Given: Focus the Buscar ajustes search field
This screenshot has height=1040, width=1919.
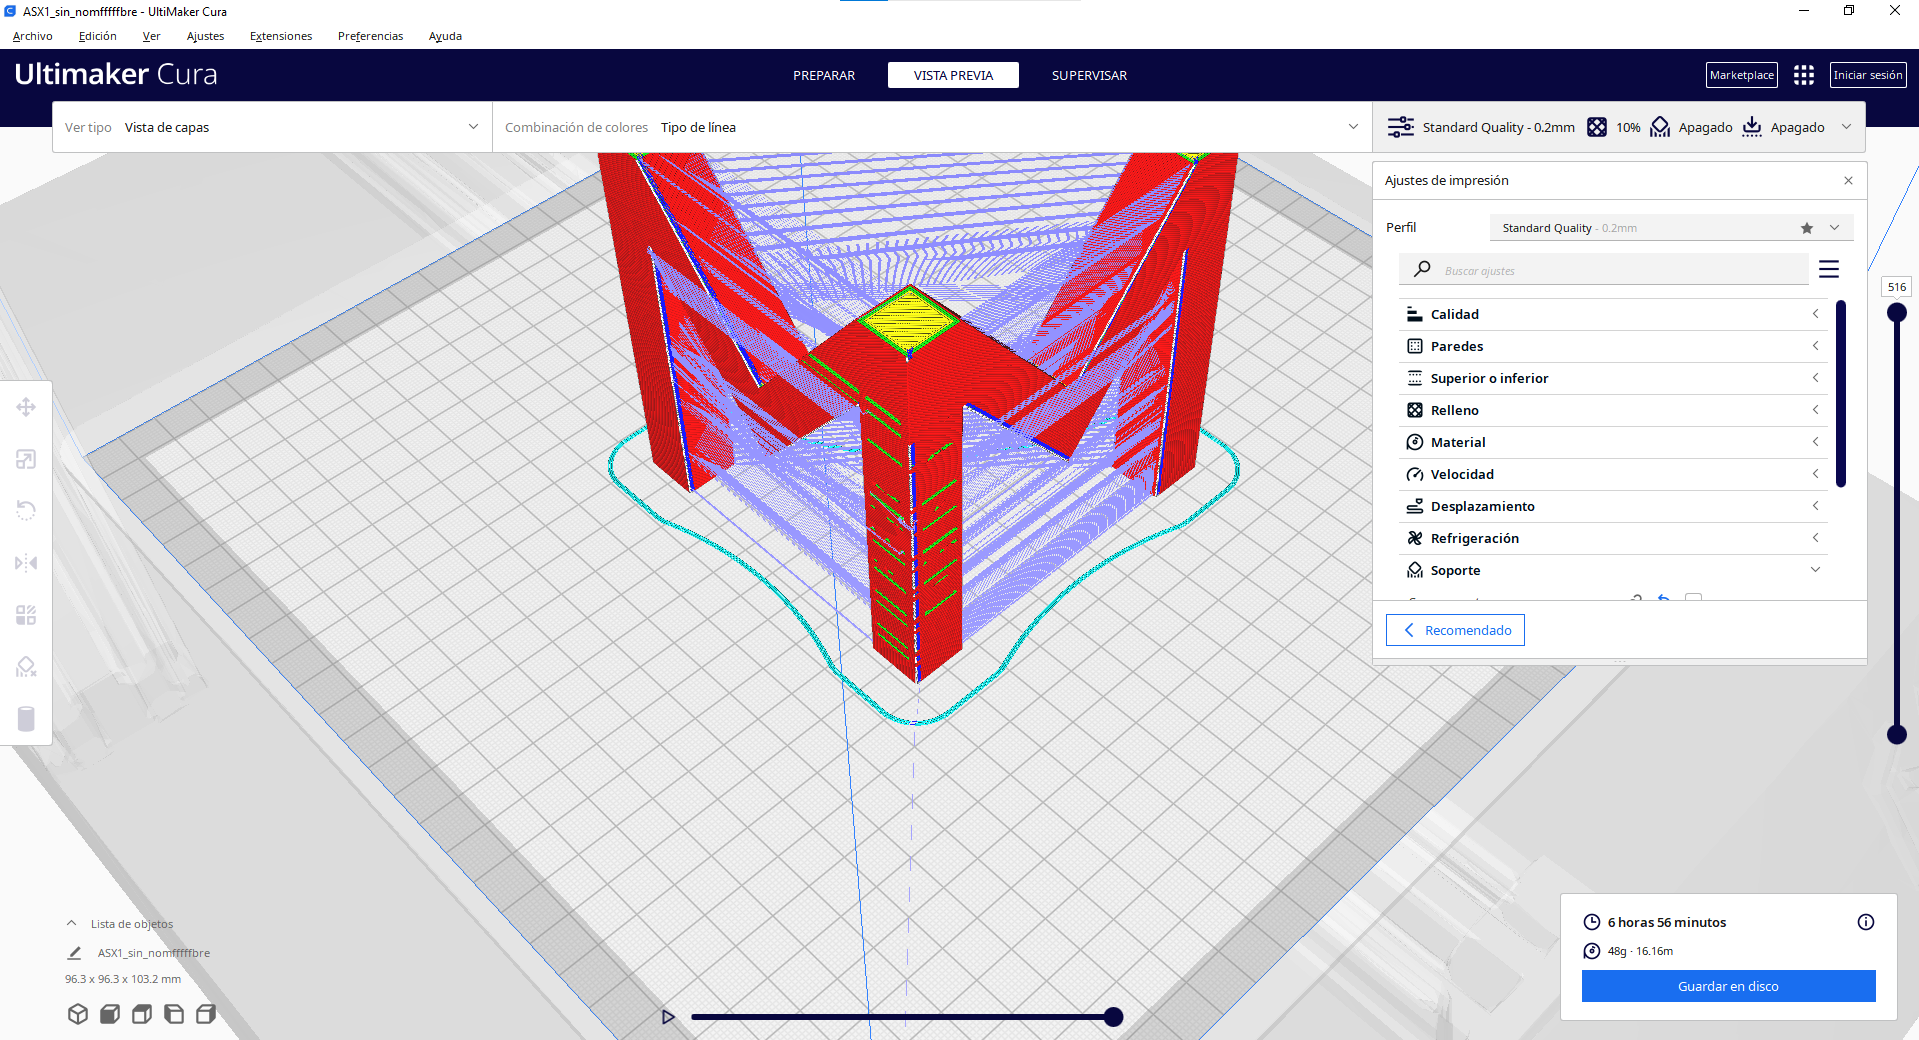Looking at the screenshot, I should click(1604, 270).
